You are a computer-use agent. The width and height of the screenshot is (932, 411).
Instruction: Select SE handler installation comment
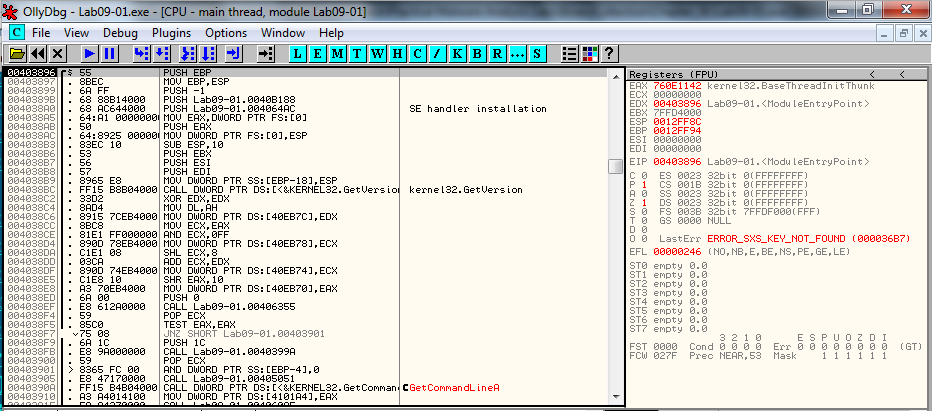pos(478,109)
